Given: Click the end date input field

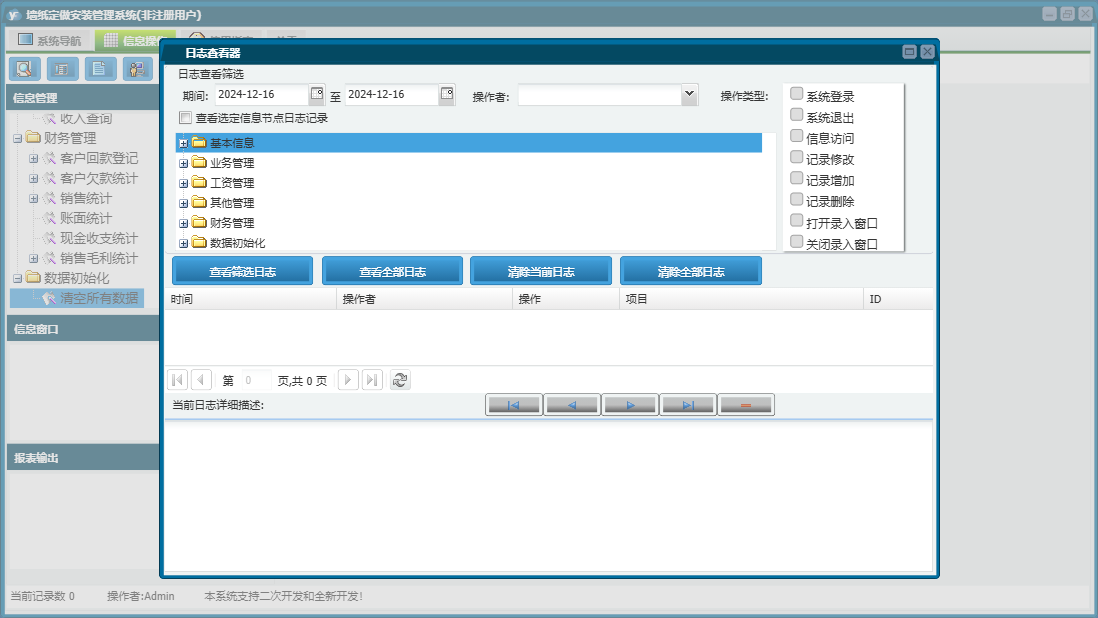Looking at the screenshot, I should 392,94.
